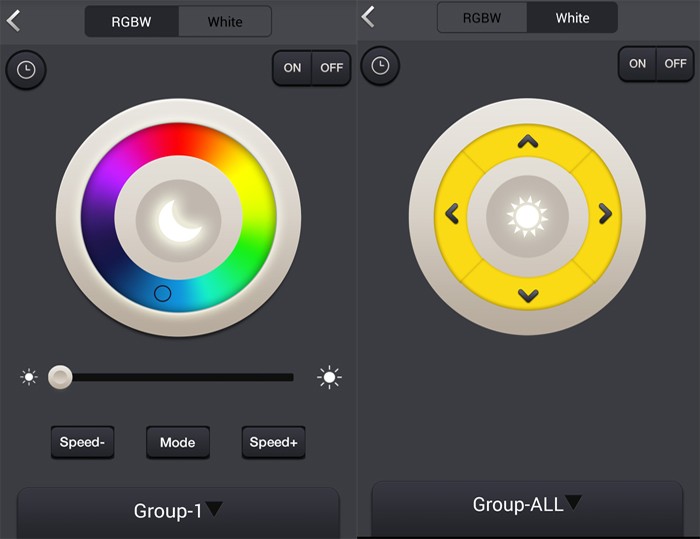Open the timer clock on the White screen
Viewport: 700px width, 539px height.
[380, 66]
